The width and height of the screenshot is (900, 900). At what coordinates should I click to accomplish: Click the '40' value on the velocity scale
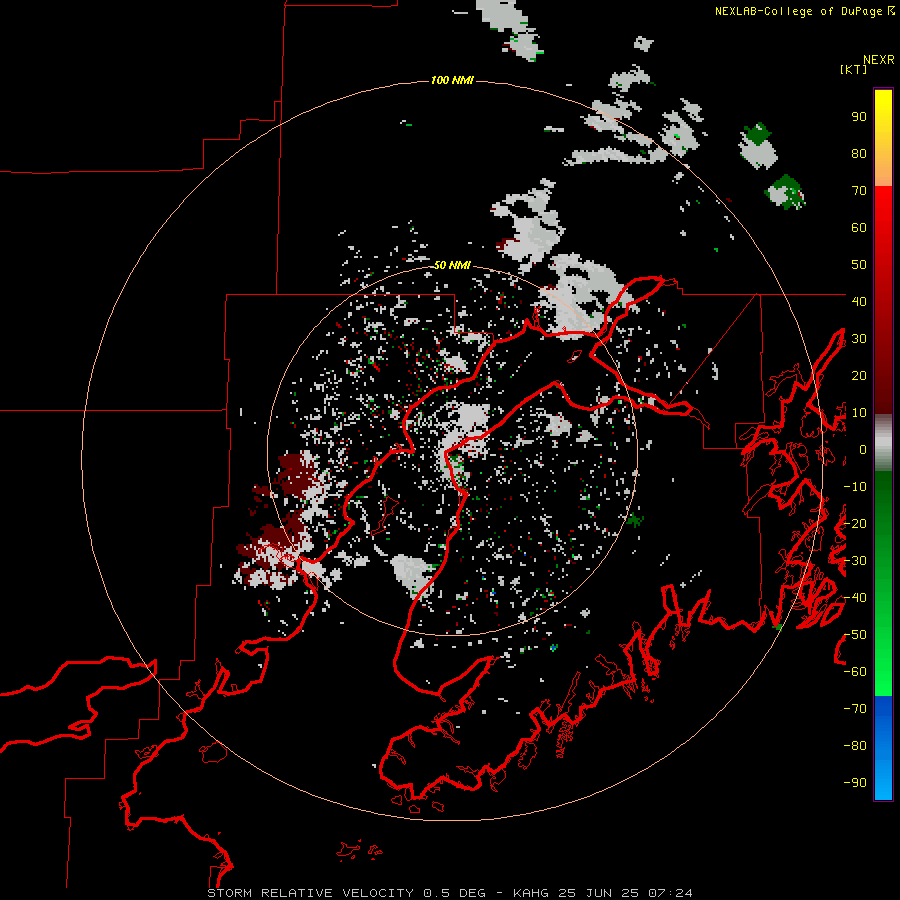click(x=859, y=301)
